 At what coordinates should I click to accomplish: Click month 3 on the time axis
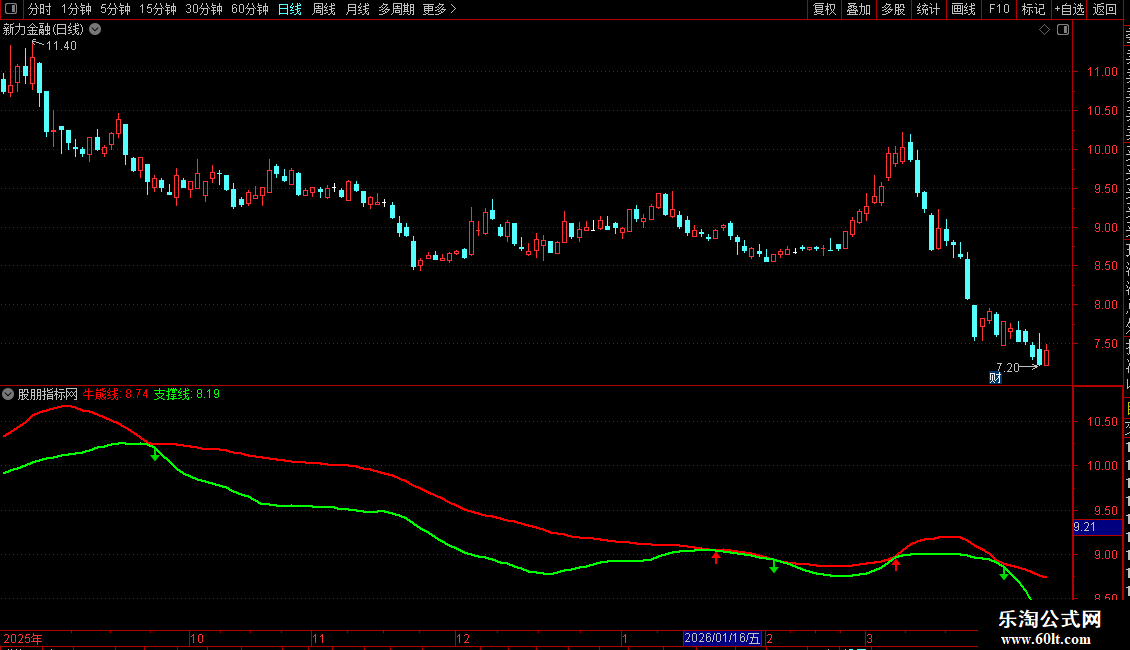[x=869, y=638]
